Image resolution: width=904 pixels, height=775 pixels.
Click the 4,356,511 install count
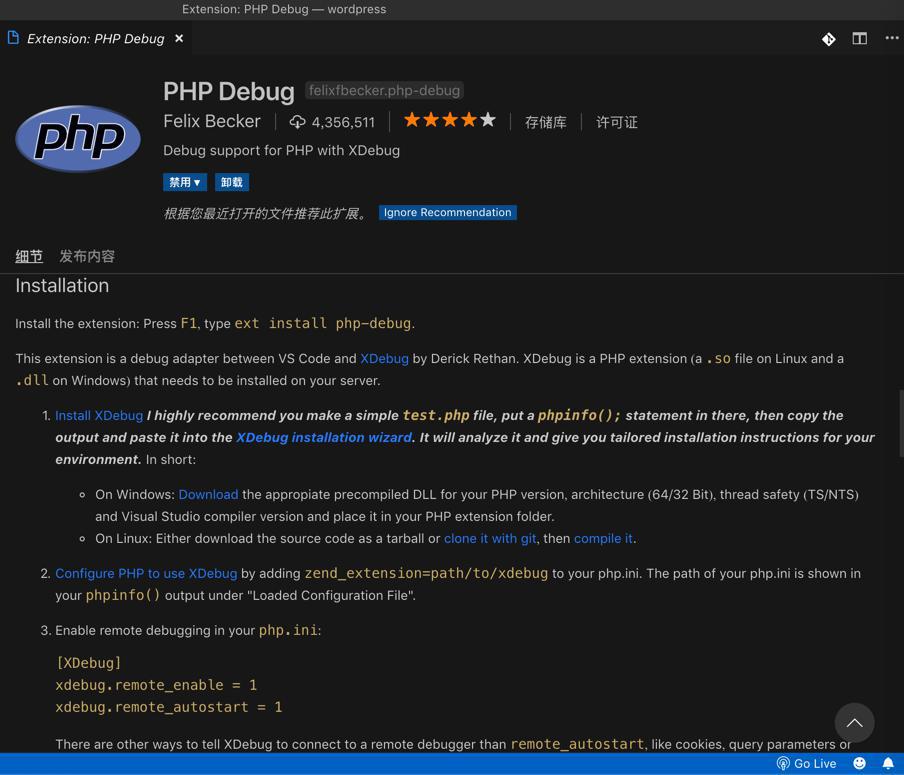click(343, 122)
